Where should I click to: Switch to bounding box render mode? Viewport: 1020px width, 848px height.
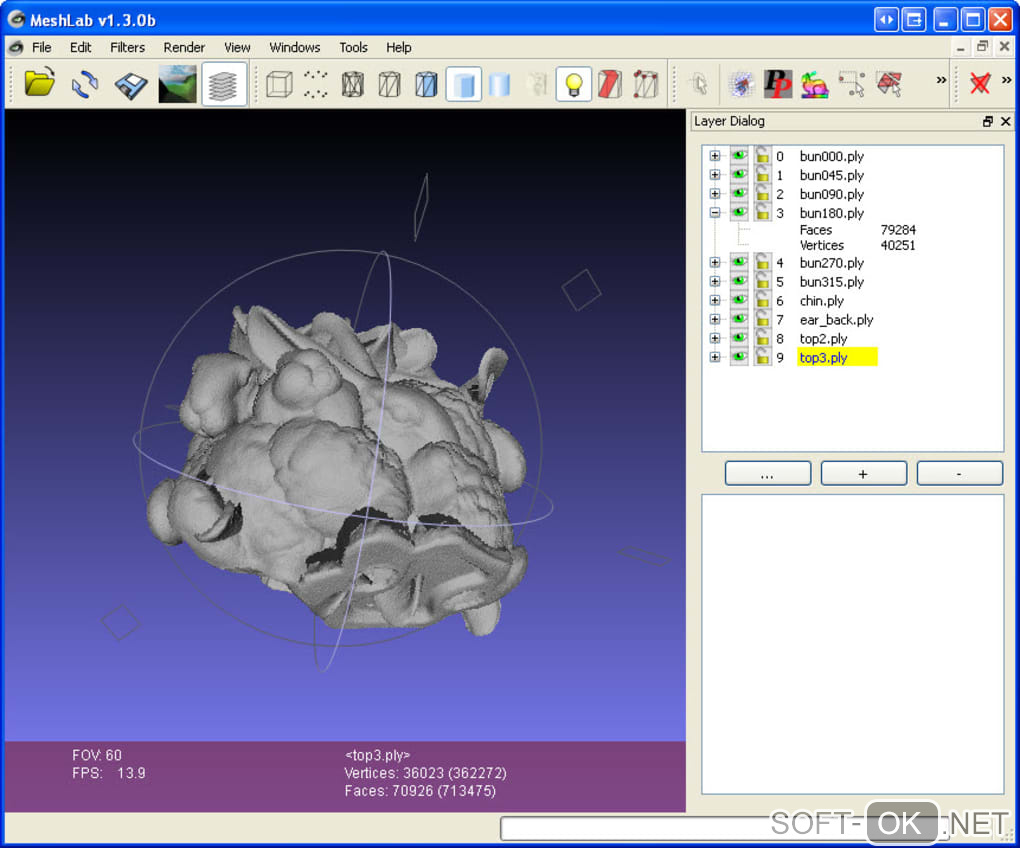click(279, 84)
